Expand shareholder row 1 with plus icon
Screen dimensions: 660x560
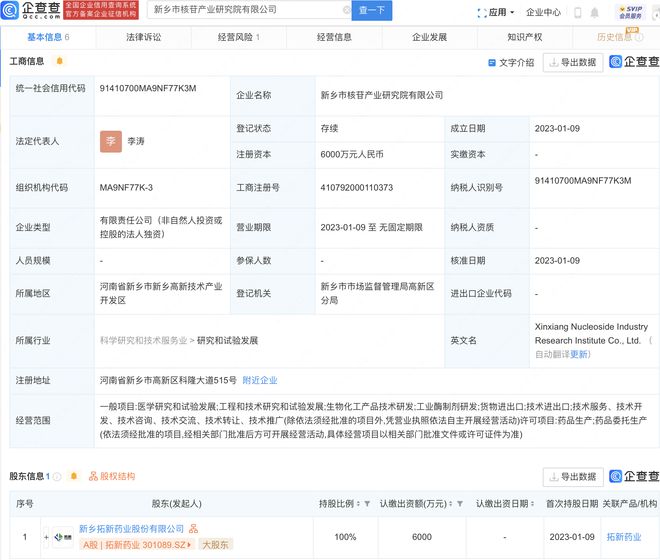tap(46, 537)
